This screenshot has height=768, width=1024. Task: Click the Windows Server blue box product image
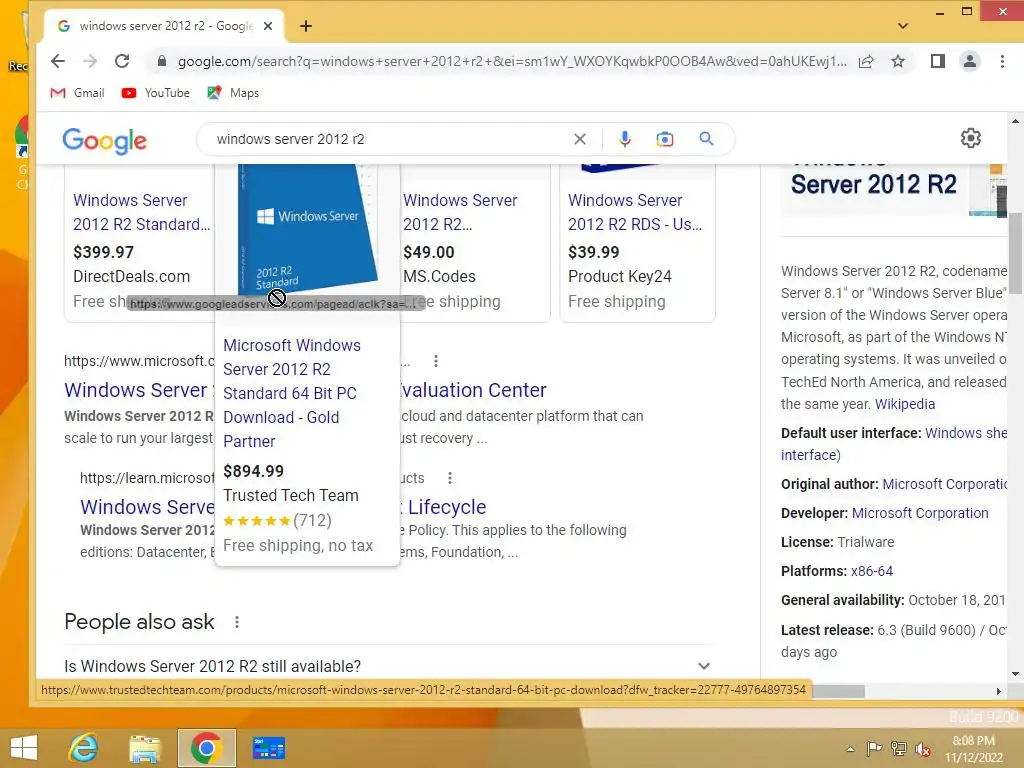click(308, 229)
